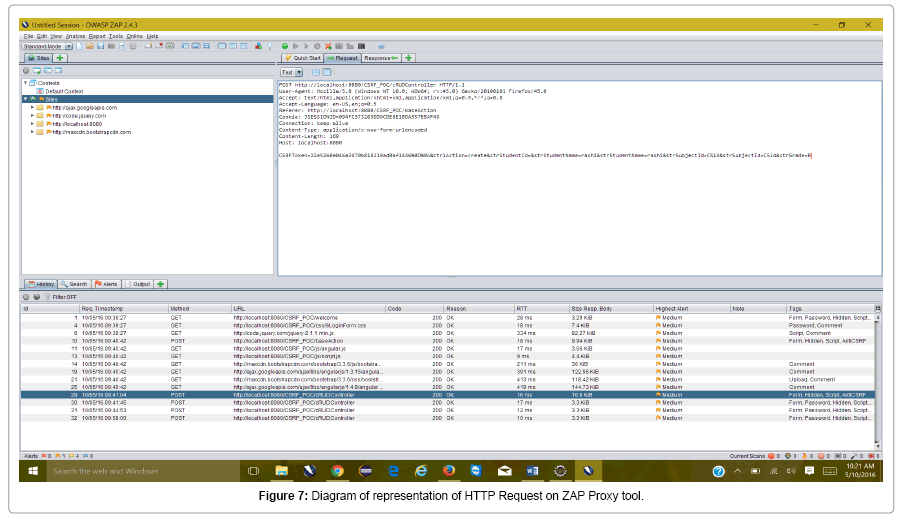Sort history by Highest Alert column header
The height and width of the screenshot is (521, 906).
(691, 308)
